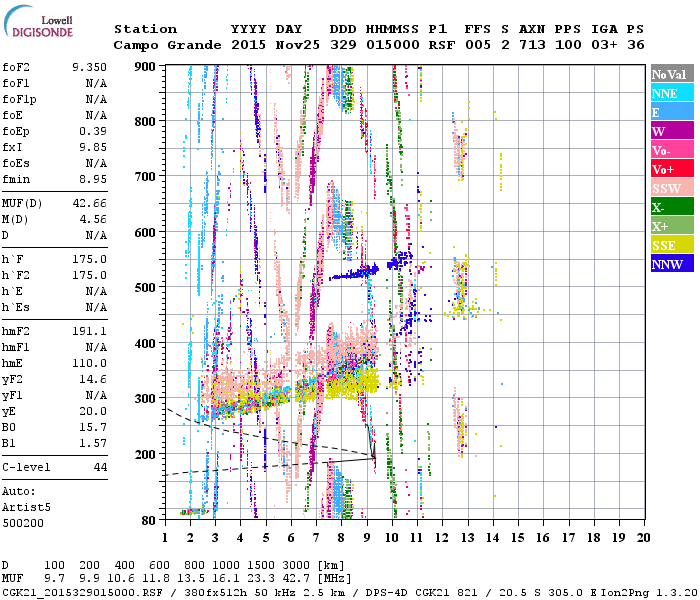Click the PPS value 100
This screenshot has width=700, height=600.
click(568, 45)
